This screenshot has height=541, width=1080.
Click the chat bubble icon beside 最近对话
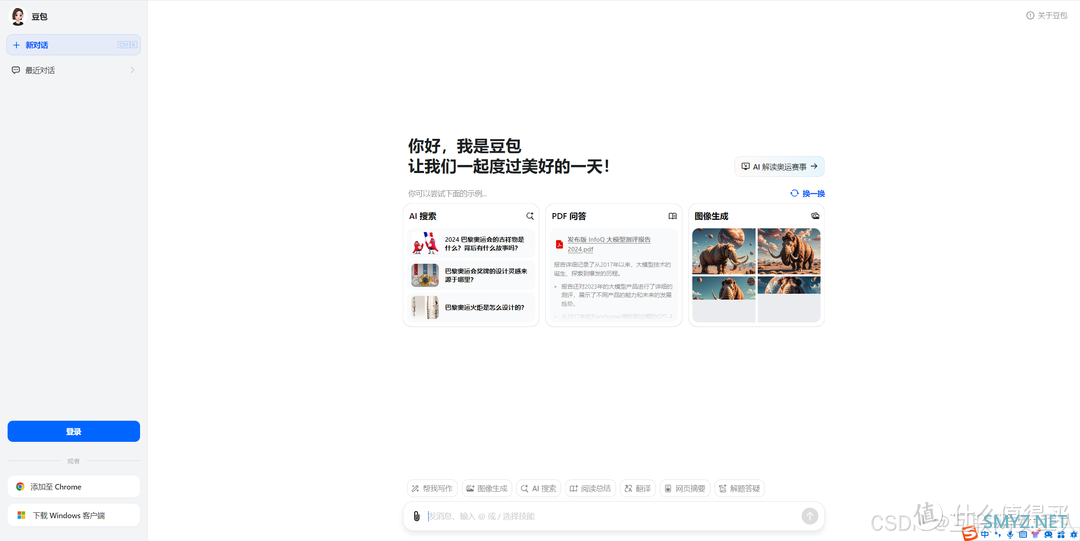[16, 70]
